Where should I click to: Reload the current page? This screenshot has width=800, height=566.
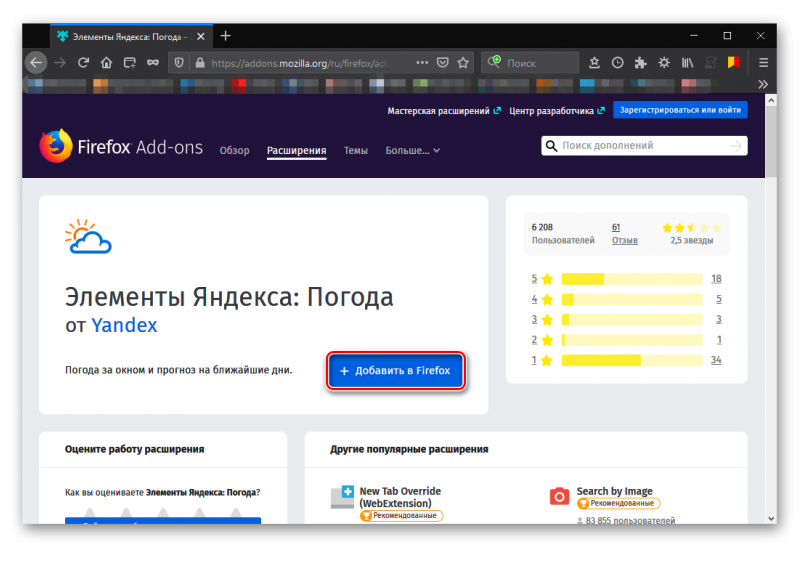(x=83, y=63)
